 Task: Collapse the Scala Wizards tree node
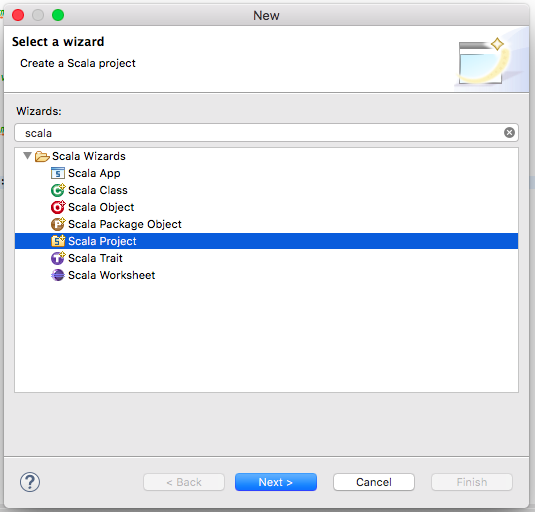coord(27,156)
